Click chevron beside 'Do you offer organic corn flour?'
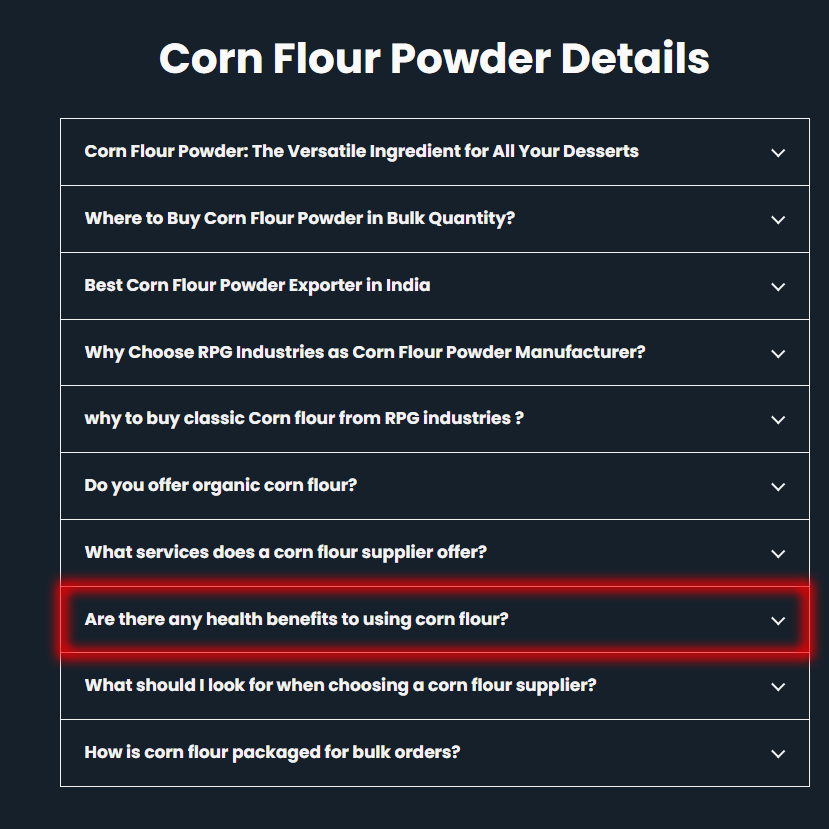Screen dimensions: 829x829 pyautogui.click(x=778, y=487)
